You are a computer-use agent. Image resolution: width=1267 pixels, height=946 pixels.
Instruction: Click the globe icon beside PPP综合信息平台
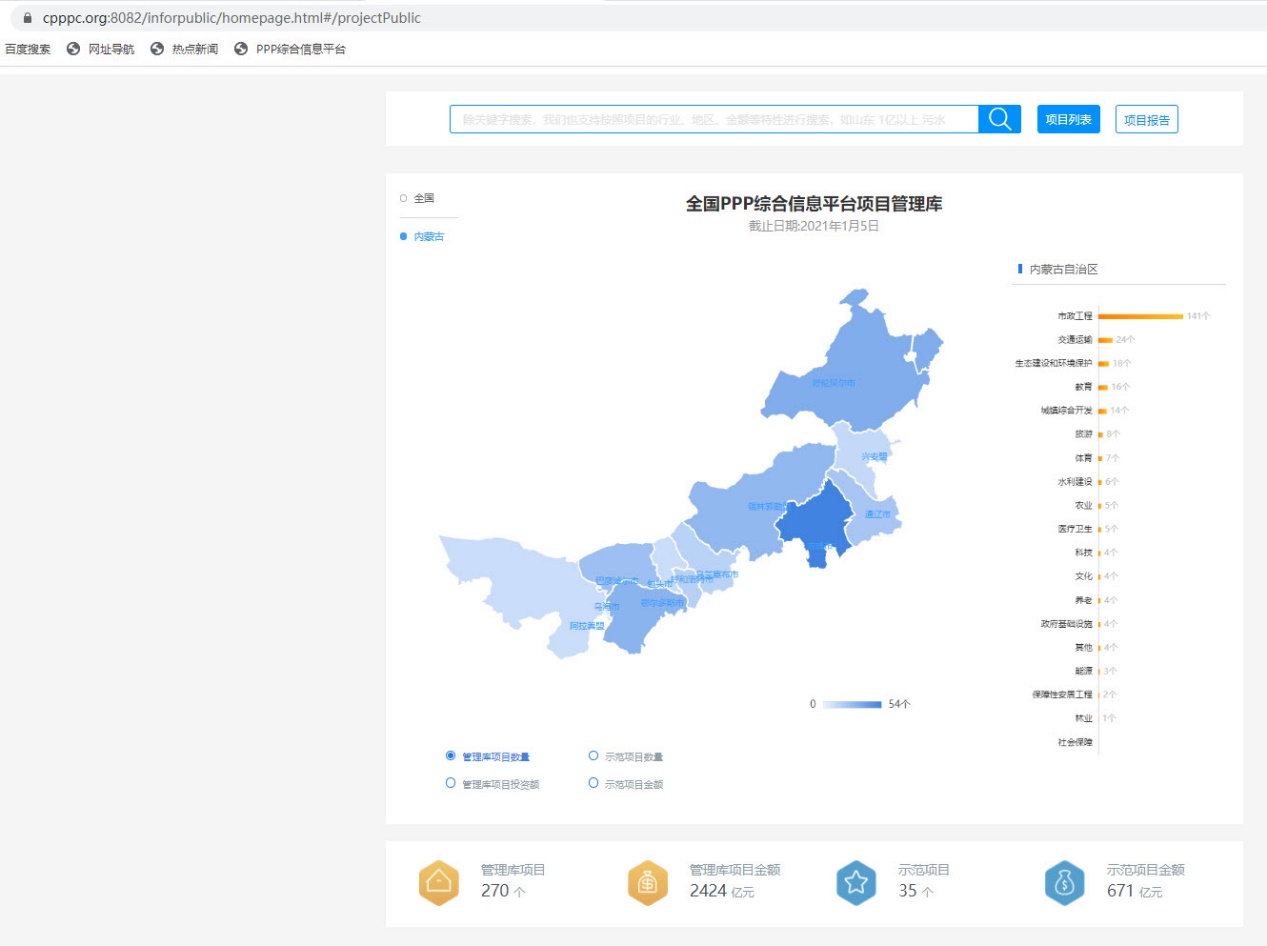pyautogui.click(x=241, y=49)
